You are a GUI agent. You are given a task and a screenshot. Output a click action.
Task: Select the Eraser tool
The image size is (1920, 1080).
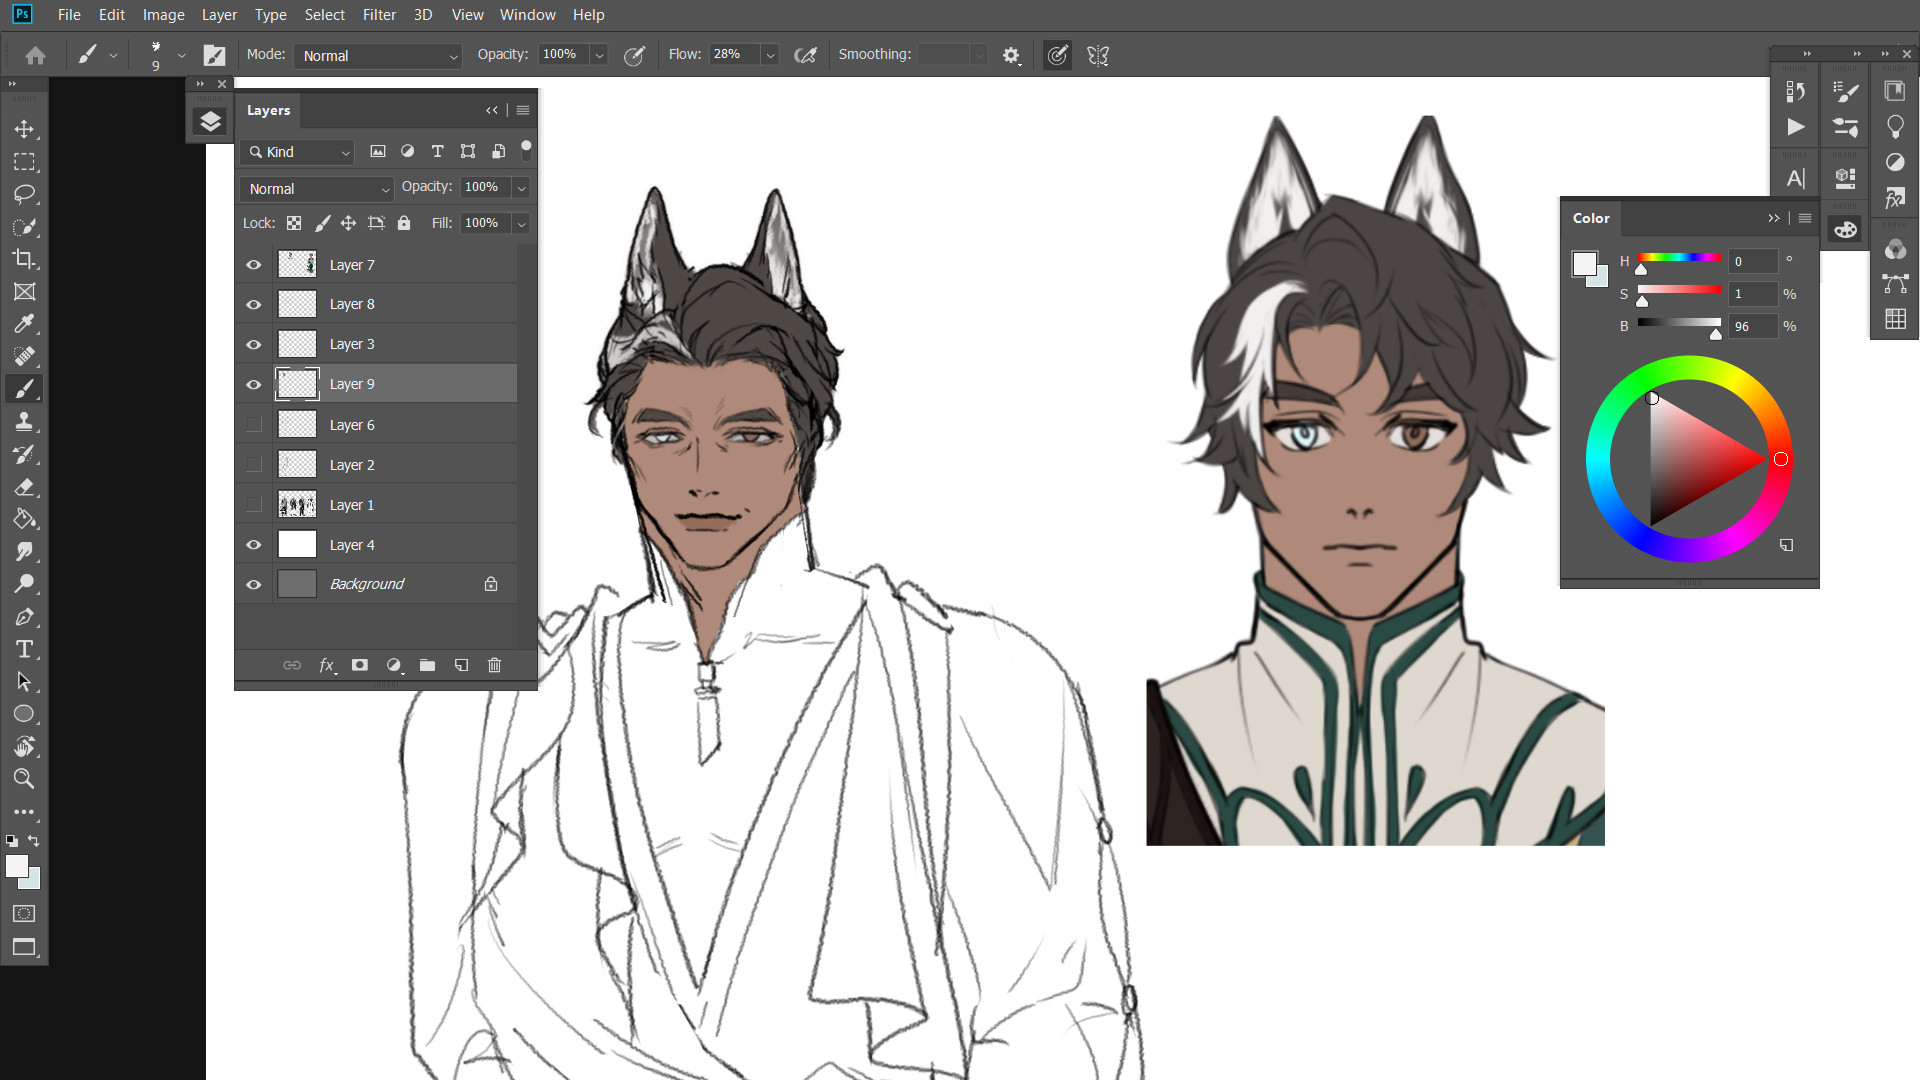(24, 487)
